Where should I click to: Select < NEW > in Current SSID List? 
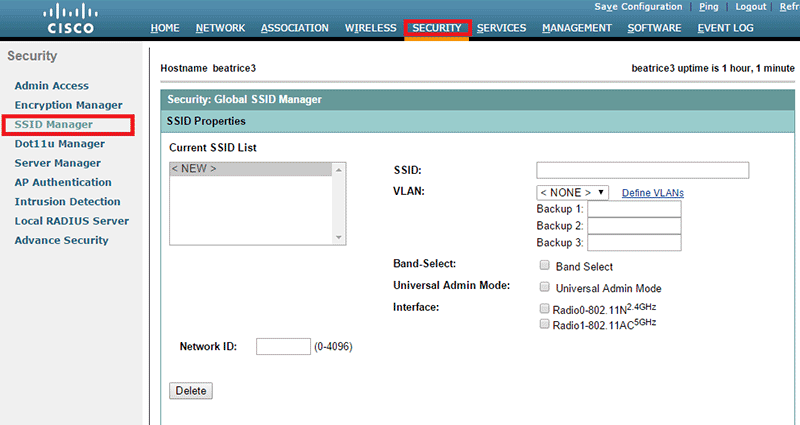click(x=251, y=169)
